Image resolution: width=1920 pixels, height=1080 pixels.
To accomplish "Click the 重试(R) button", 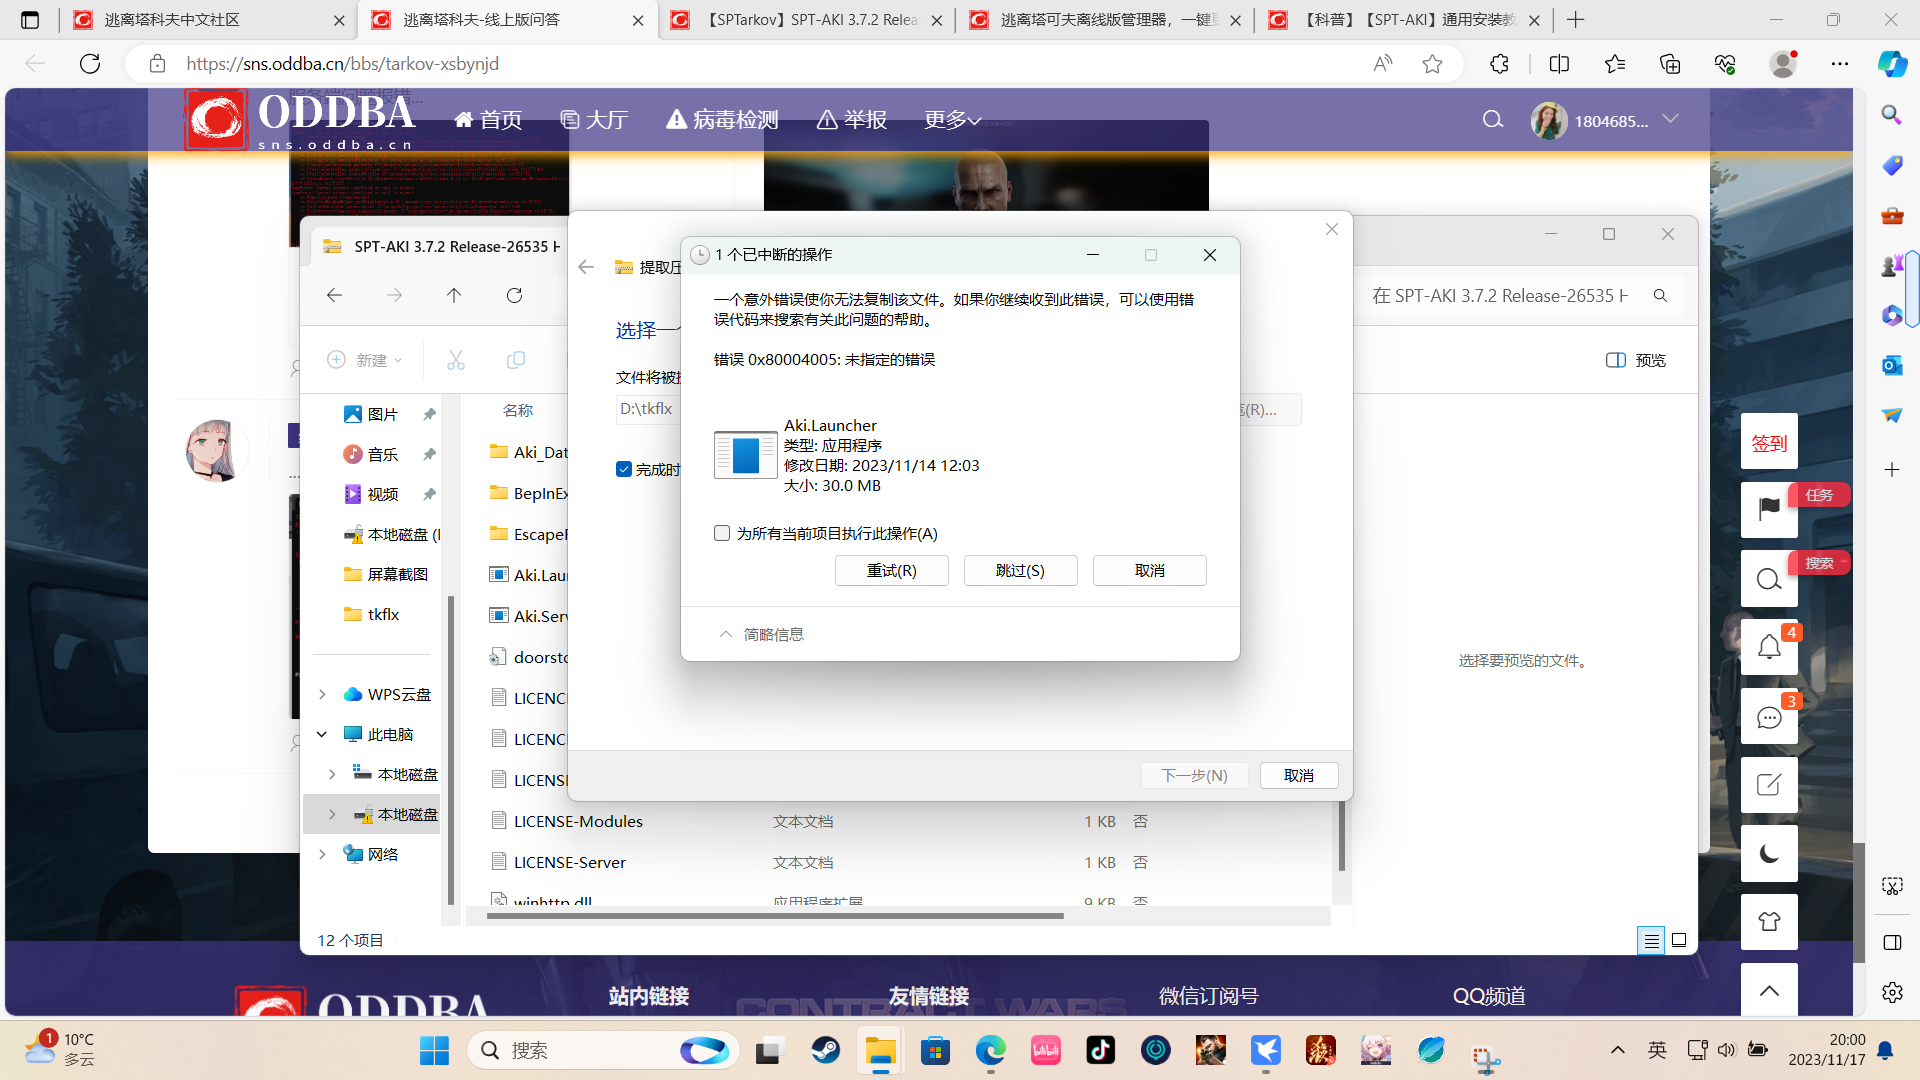I will [x=891, y=570].
